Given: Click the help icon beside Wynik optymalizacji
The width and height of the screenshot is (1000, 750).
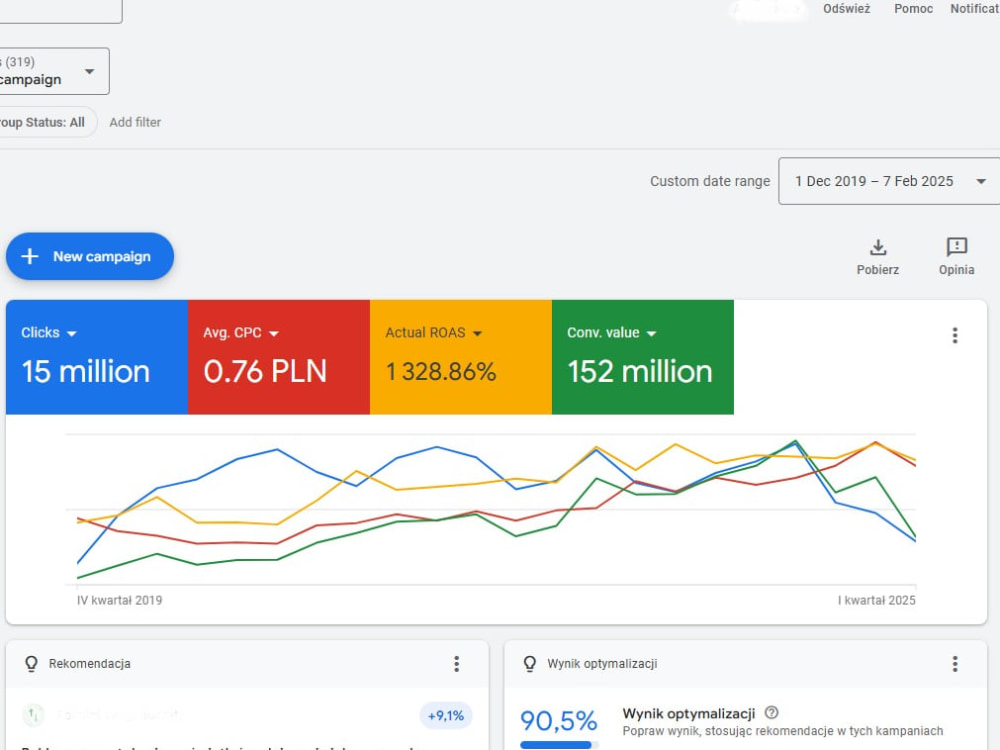Looking at the screenshot, I should [x=771, y=712].
